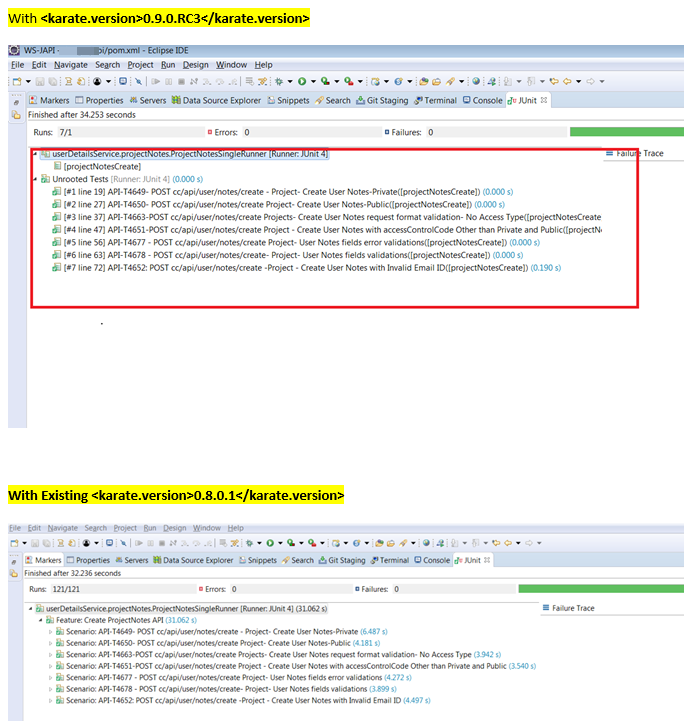Click the green Run icon in the 0.9.0.RC3 toolbar
Image resolution: width=684 pixels, height=721 pixels.
(302, 81)
